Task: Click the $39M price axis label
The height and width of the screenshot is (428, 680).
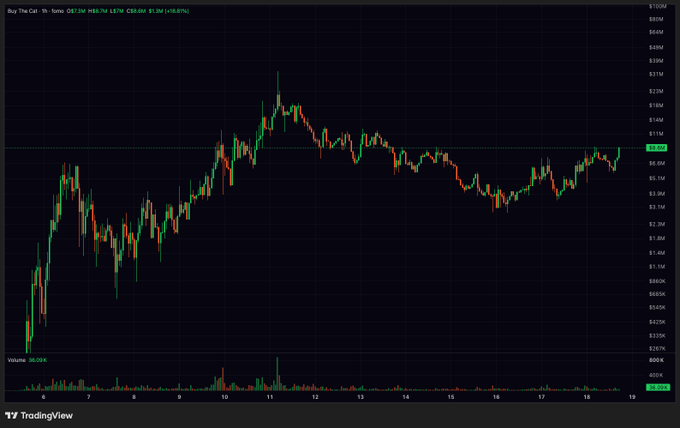Action: pyautogui.click(x=656, y=61)
